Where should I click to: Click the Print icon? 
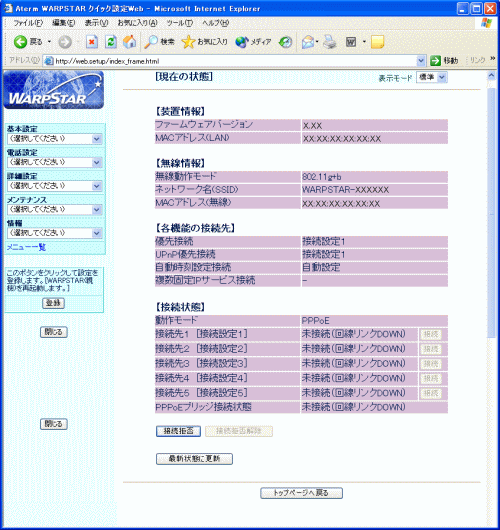[x=330, y=42]
